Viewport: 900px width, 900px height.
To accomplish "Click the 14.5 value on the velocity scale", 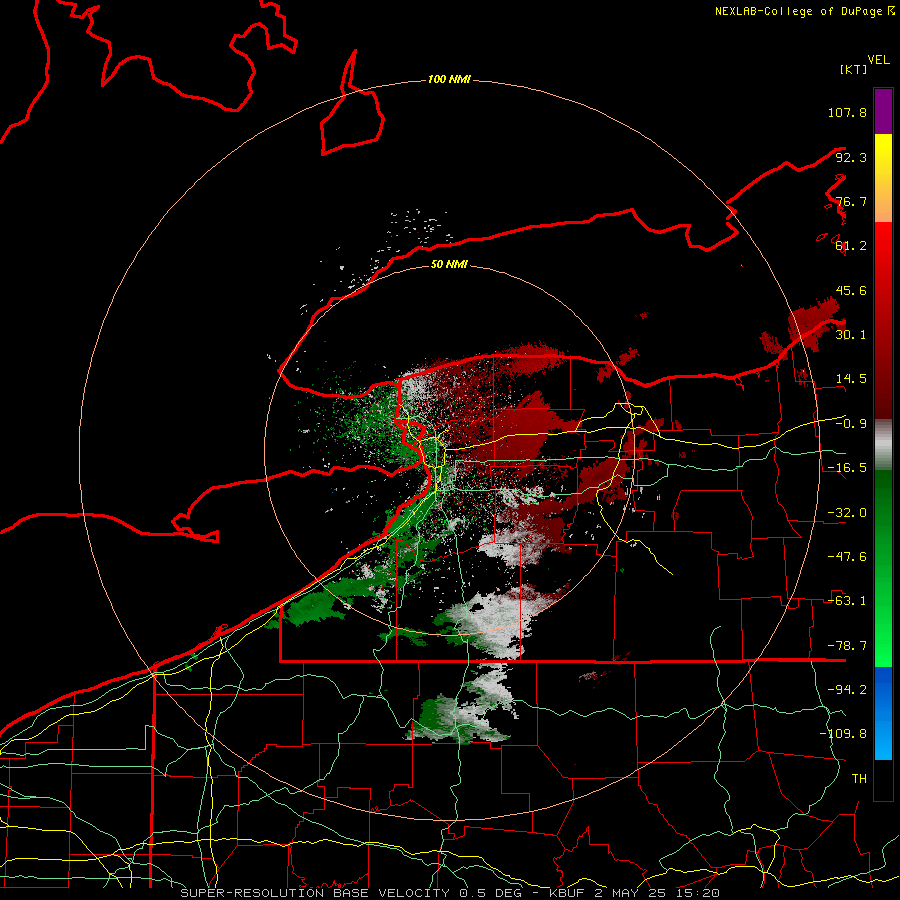I will tap(851, 379).
